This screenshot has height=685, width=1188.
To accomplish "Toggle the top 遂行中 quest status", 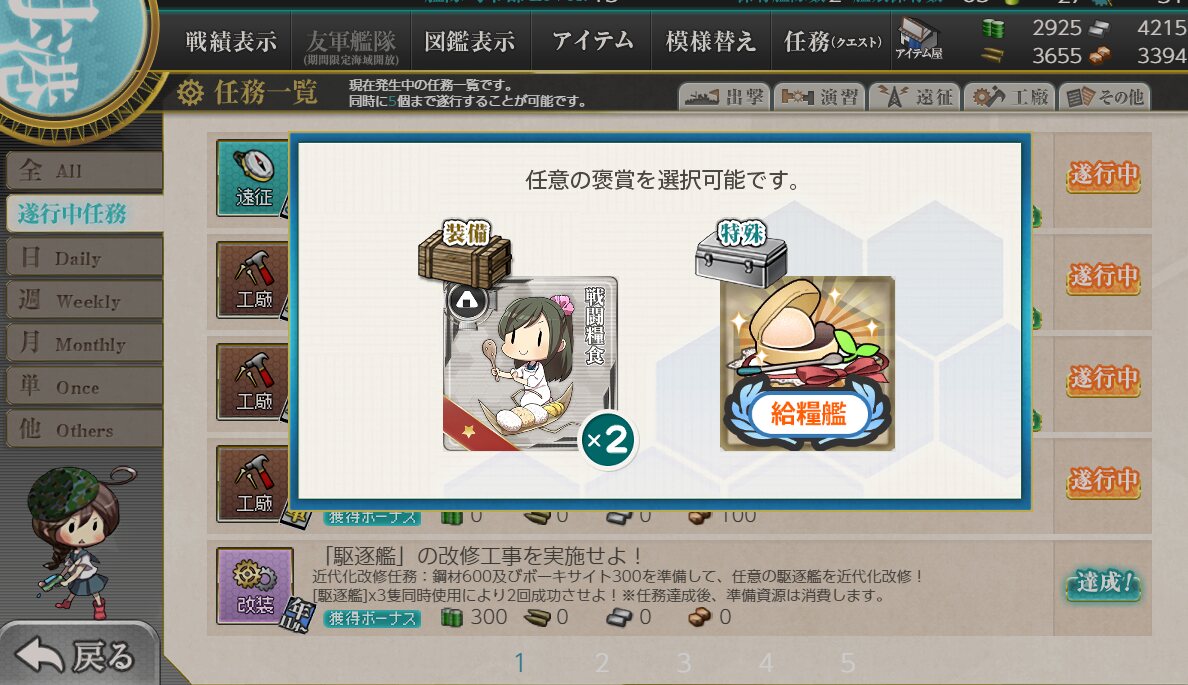I will point(1103,174).
